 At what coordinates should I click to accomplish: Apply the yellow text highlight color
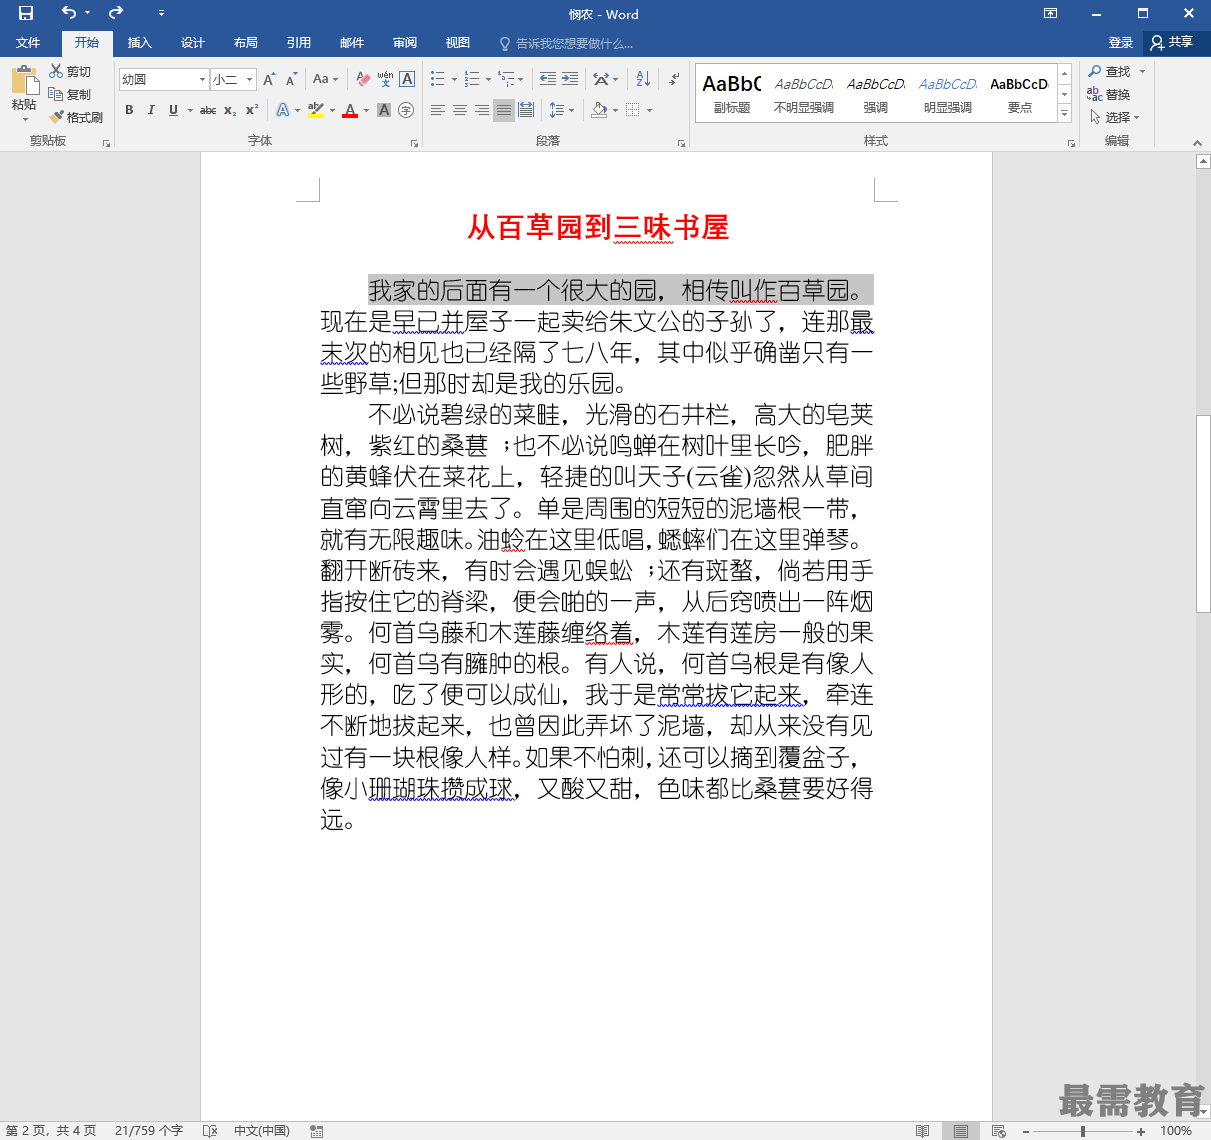(316, 110)
